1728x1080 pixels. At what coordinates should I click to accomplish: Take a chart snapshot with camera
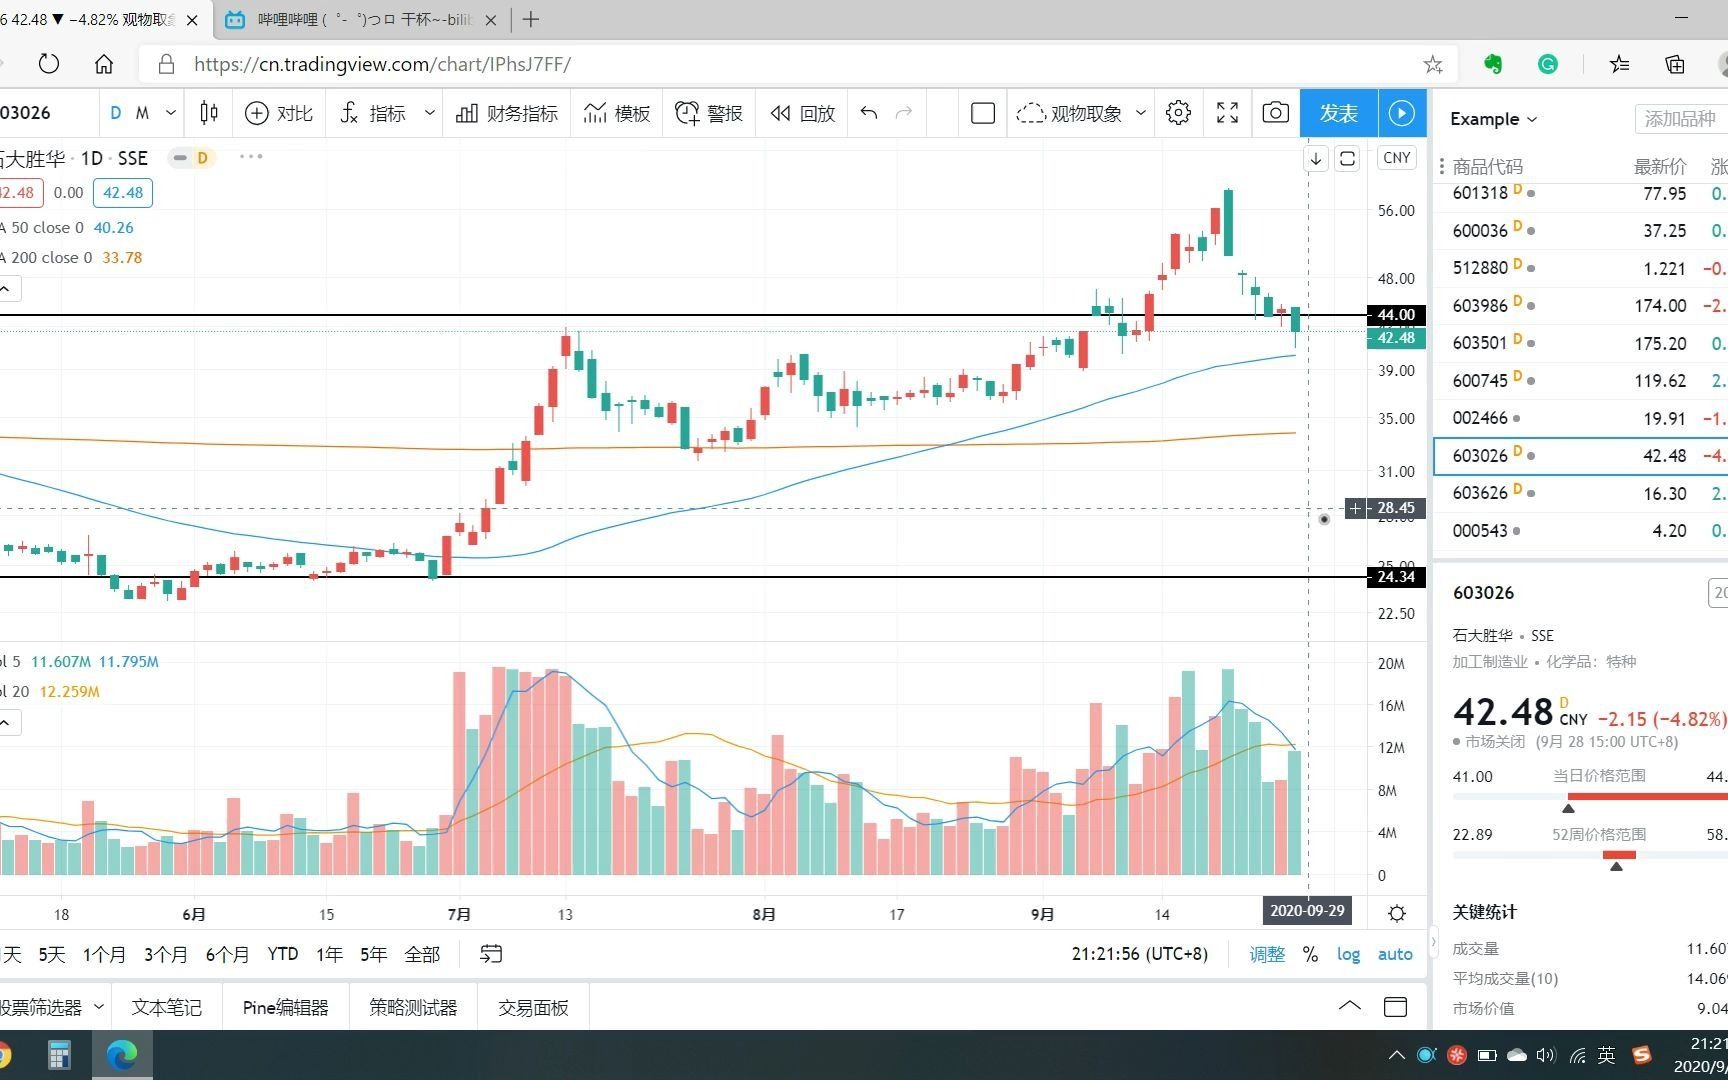(x=1275, y=113)
